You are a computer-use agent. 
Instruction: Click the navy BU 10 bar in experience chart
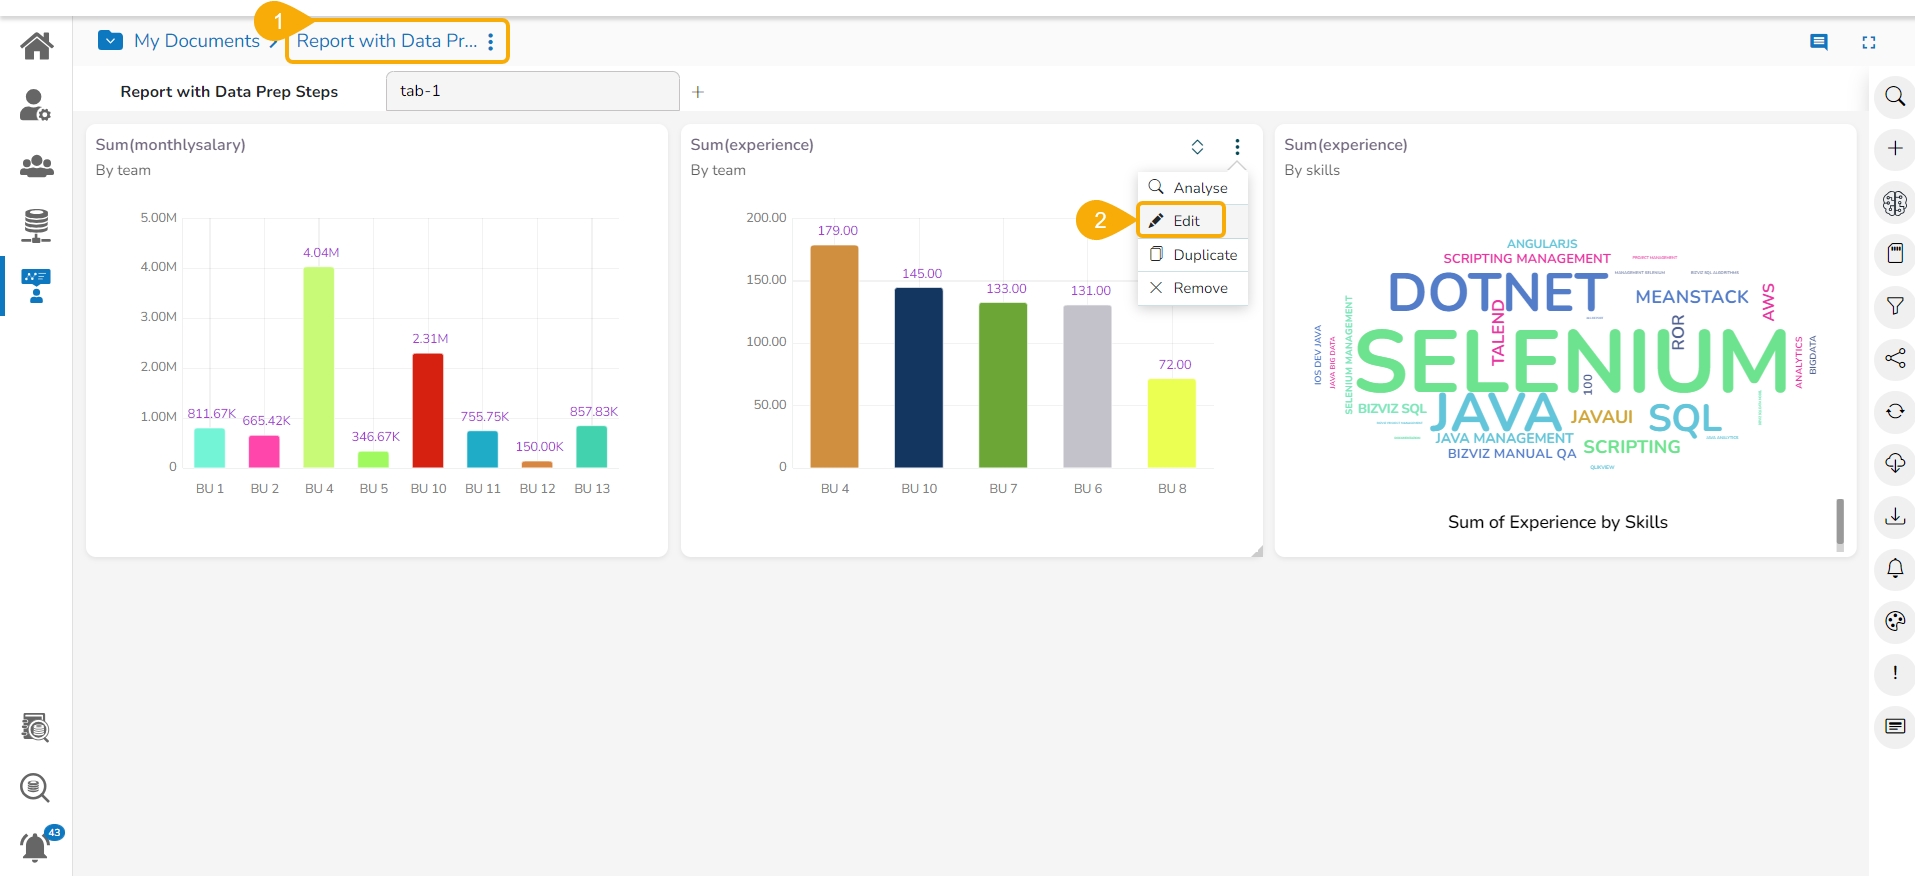pos(919,378)
